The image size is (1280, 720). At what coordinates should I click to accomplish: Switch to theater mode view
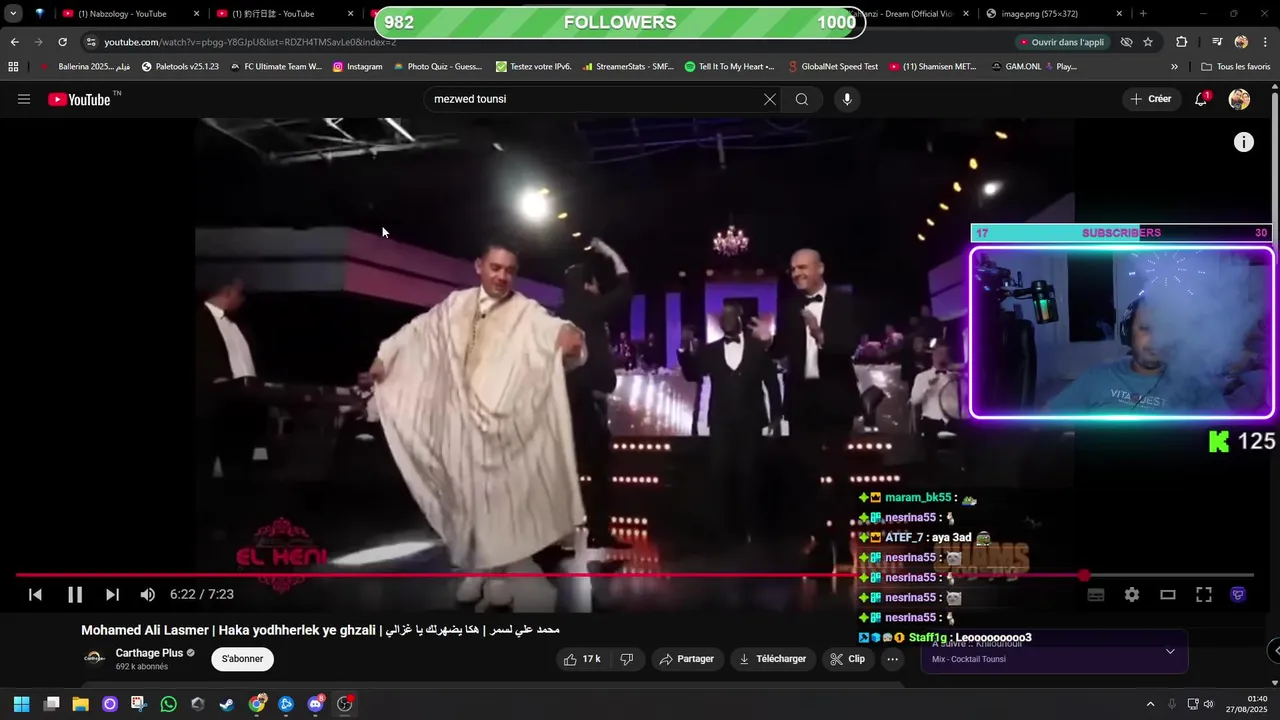coord(1168,594)
